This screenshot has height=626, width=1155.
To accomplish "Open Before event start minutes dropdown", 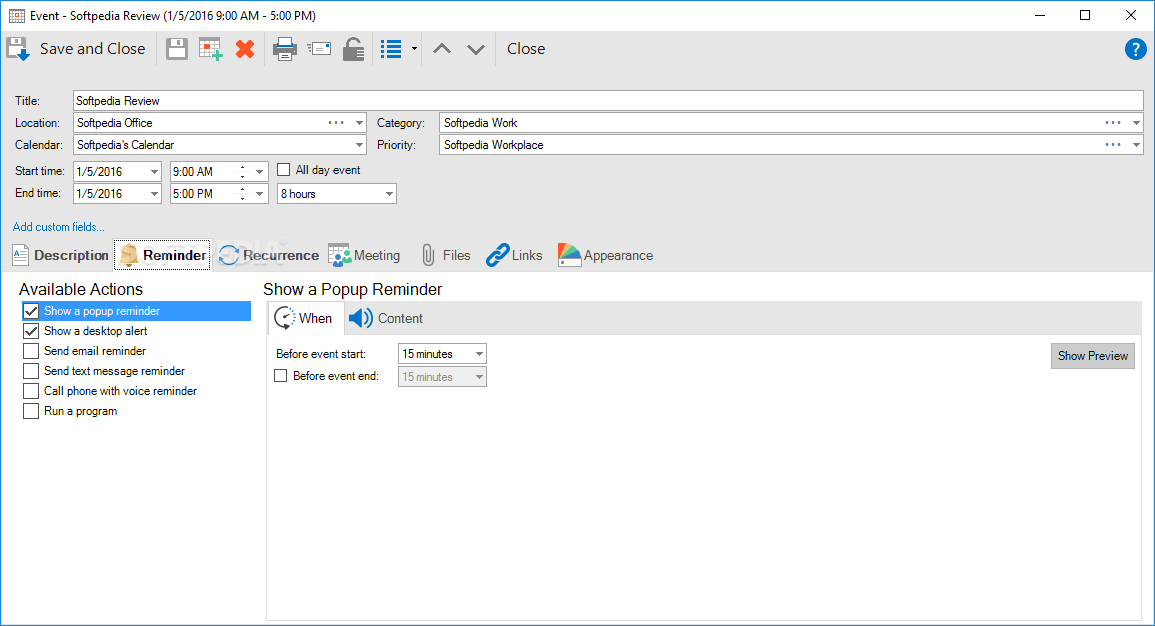I will point(479,354).
